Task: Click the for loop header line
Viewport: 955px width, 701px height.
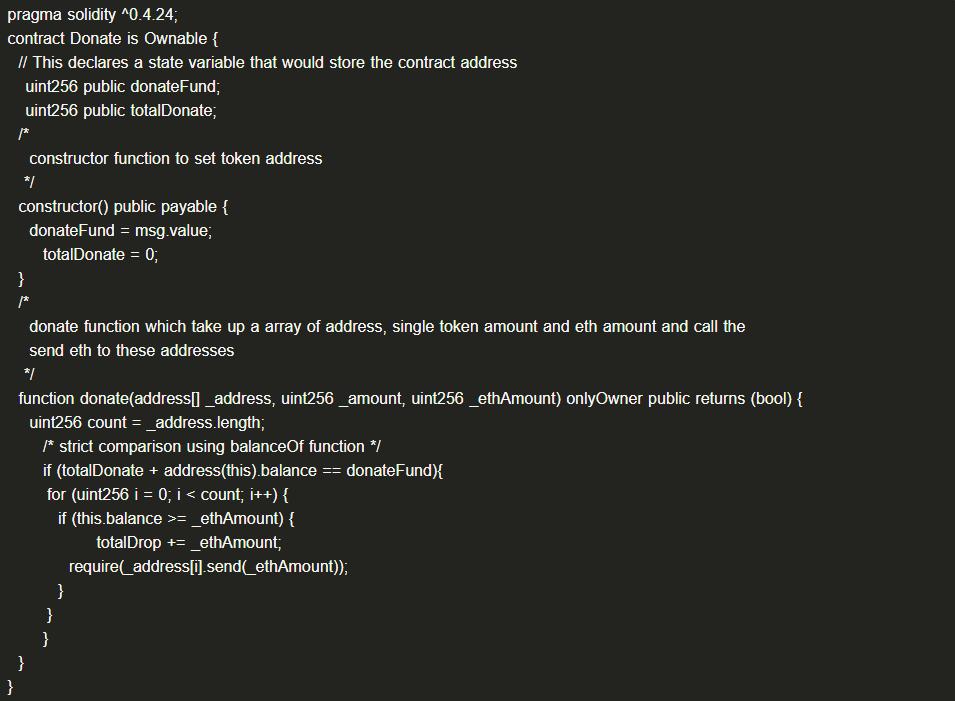Action: 167,495
